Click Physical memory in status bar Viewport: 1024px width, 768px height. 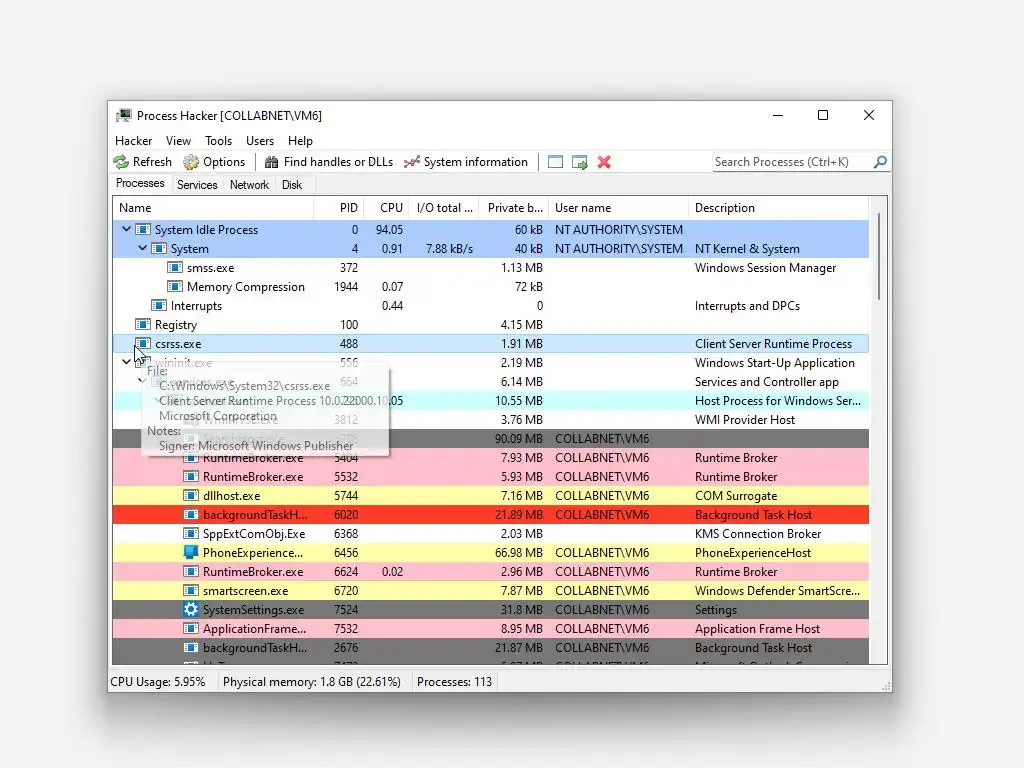pyautogui.click(x=312, y=682)
